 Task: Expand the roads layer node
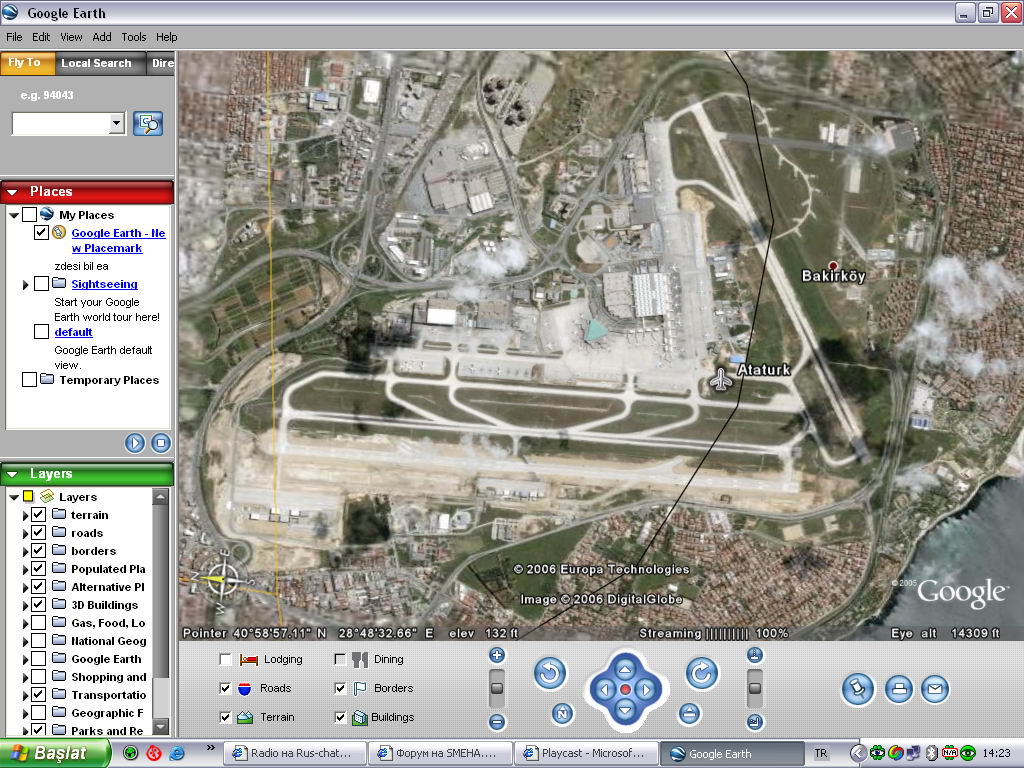[25, 534]
